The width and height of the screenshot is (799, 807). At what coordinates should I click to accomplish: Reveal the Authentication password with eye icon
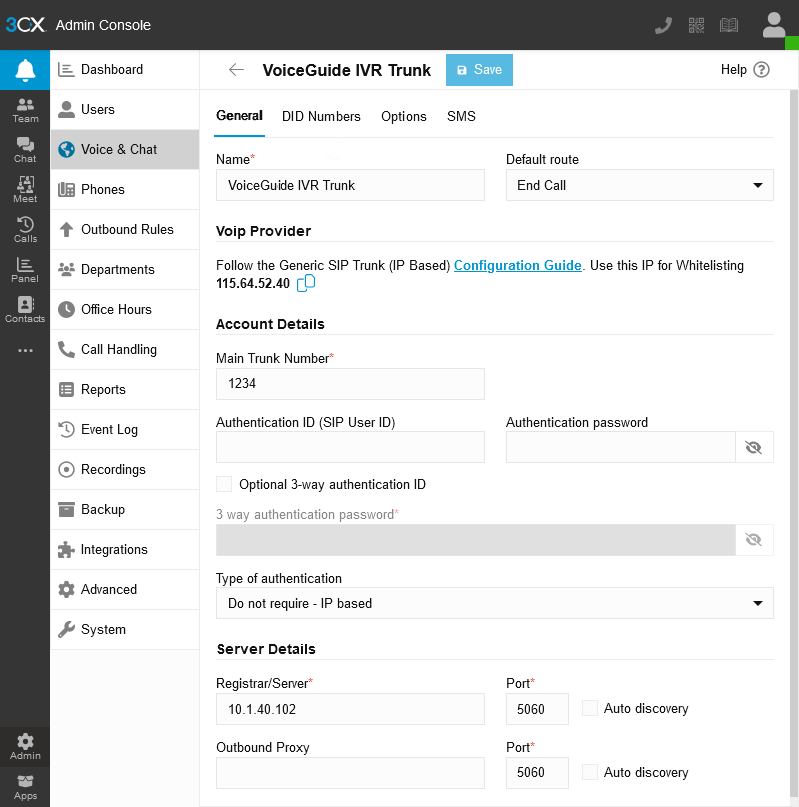coord(754,447)
